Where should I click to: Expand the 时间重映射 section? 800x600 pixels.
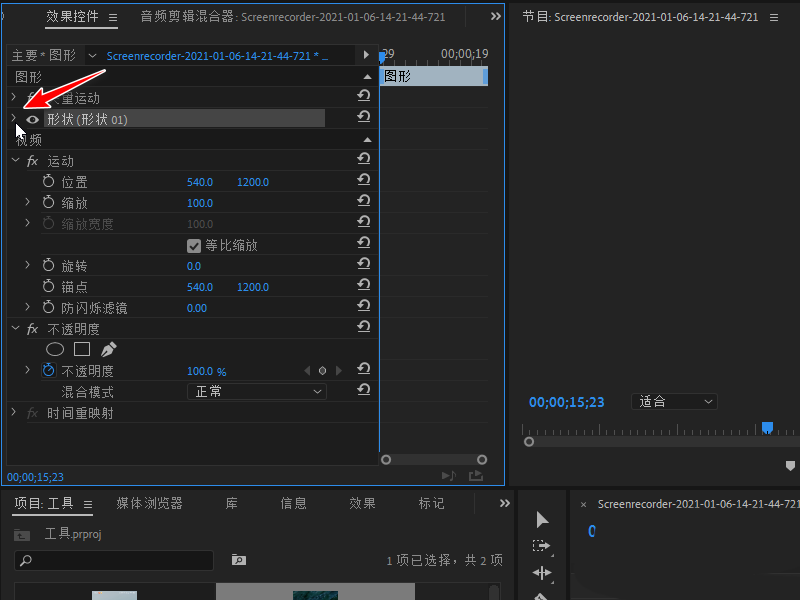[x=15, y=412]
